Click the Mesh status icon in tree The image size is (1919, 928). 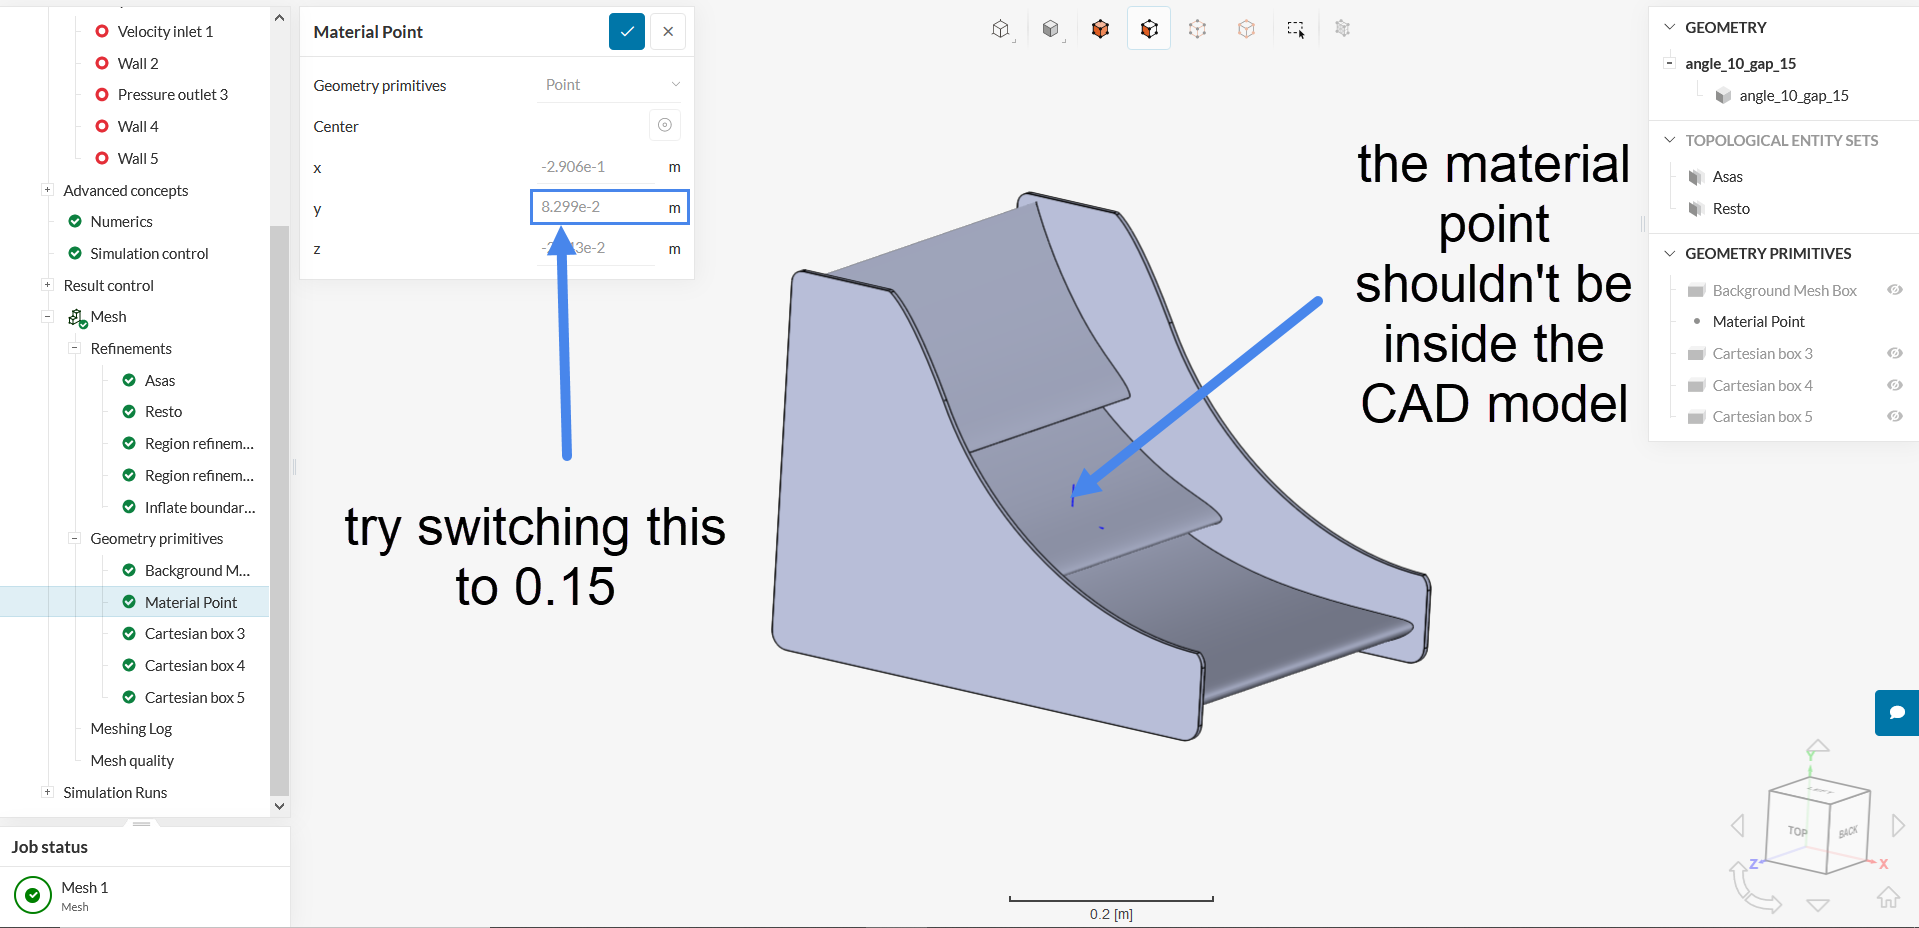pyautogui.click(x=77, y=318)
